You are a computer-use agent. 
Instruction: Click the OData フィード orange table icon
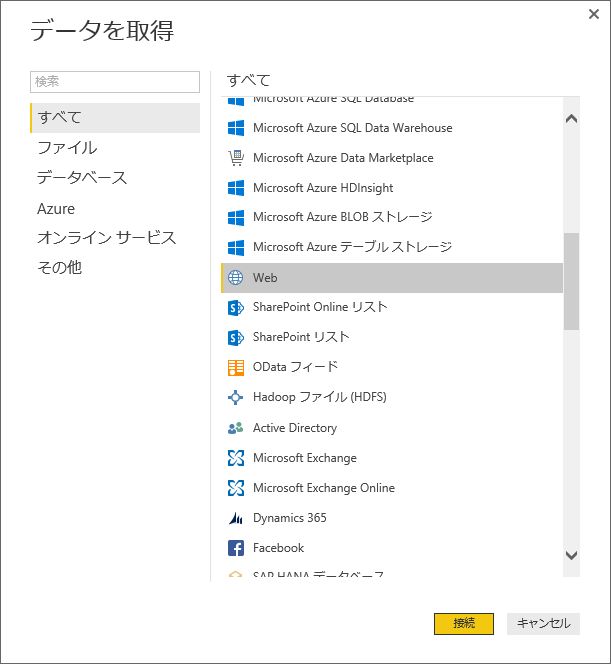(x=236, y=368)
